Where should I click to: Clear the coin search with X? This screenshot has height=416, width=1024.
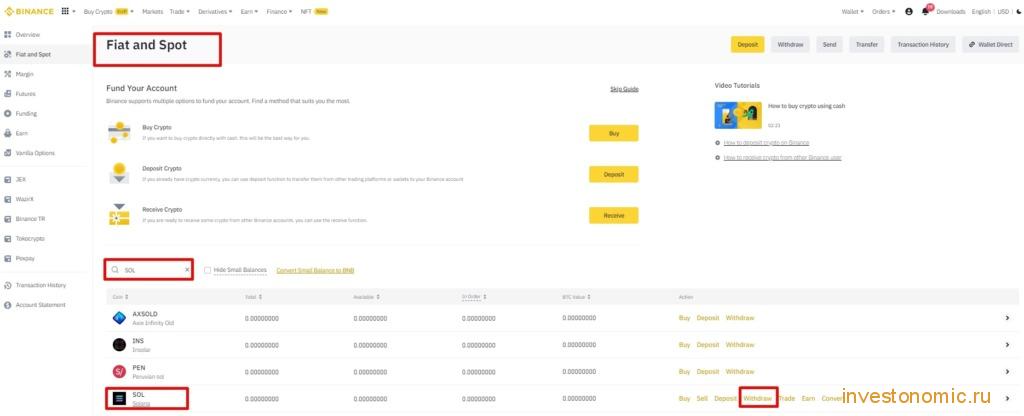(x=187, y=269)
